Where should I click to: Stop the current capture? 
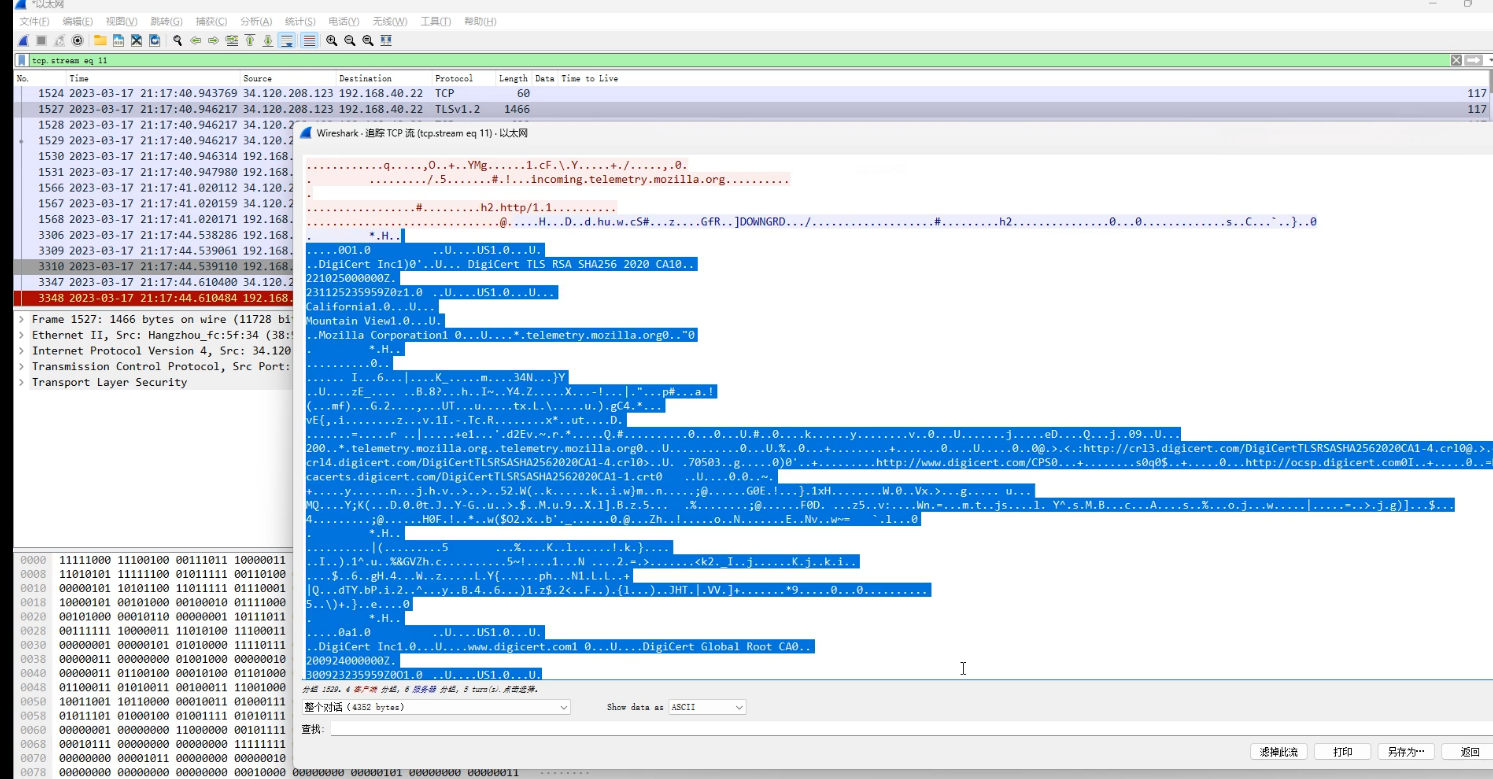click(38, 40)
